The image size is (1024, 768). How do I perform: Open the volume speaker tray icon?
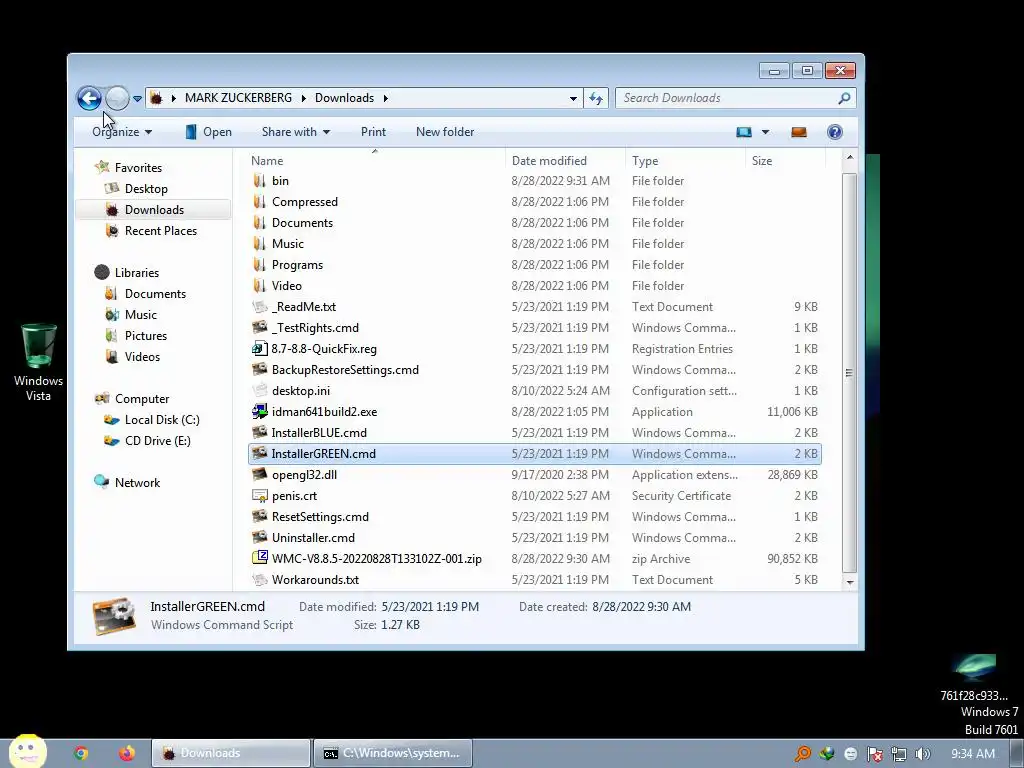pyautogui.click(x=922, y=754)
